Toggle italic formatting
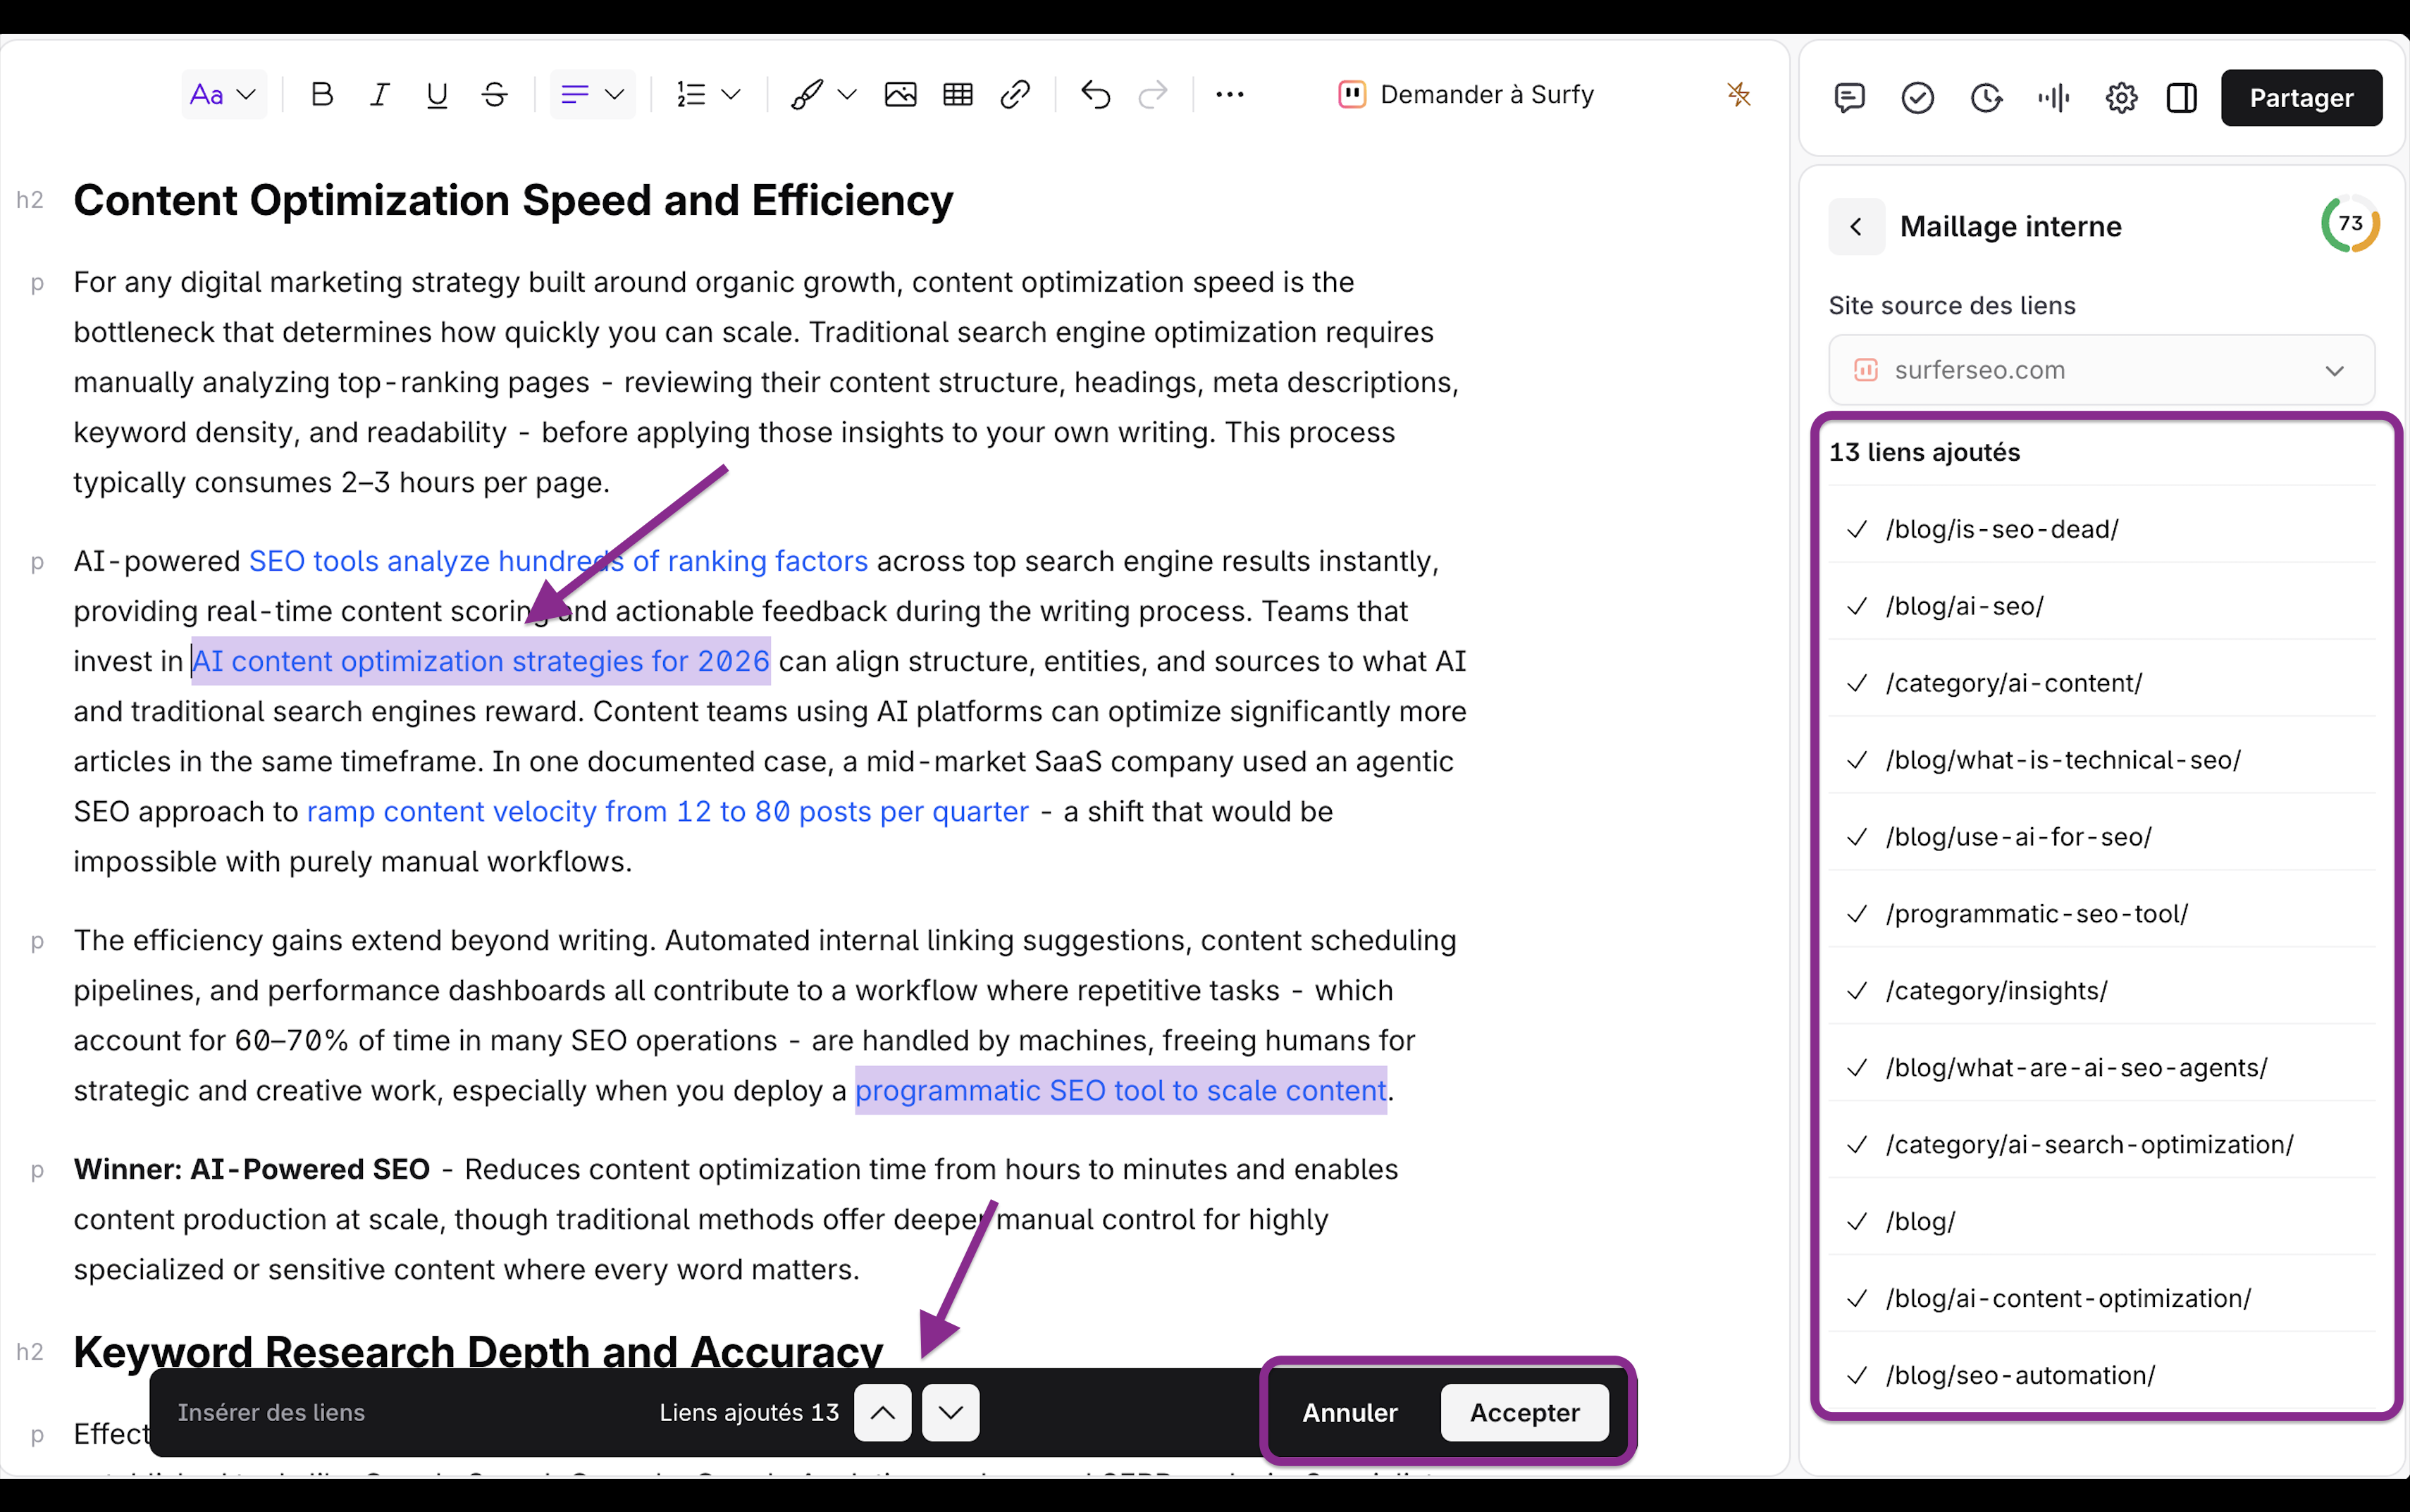Image resolution: width=2410 pixels, height=1512 pixels. pyautogui.click(x=379, y=95)
